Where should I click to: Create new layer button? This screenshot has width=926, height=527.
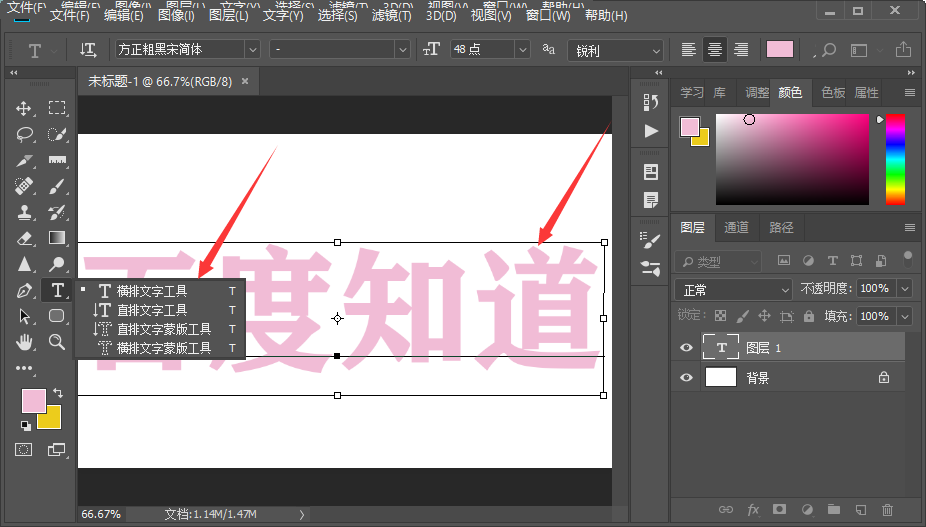(x=860, y=509)
